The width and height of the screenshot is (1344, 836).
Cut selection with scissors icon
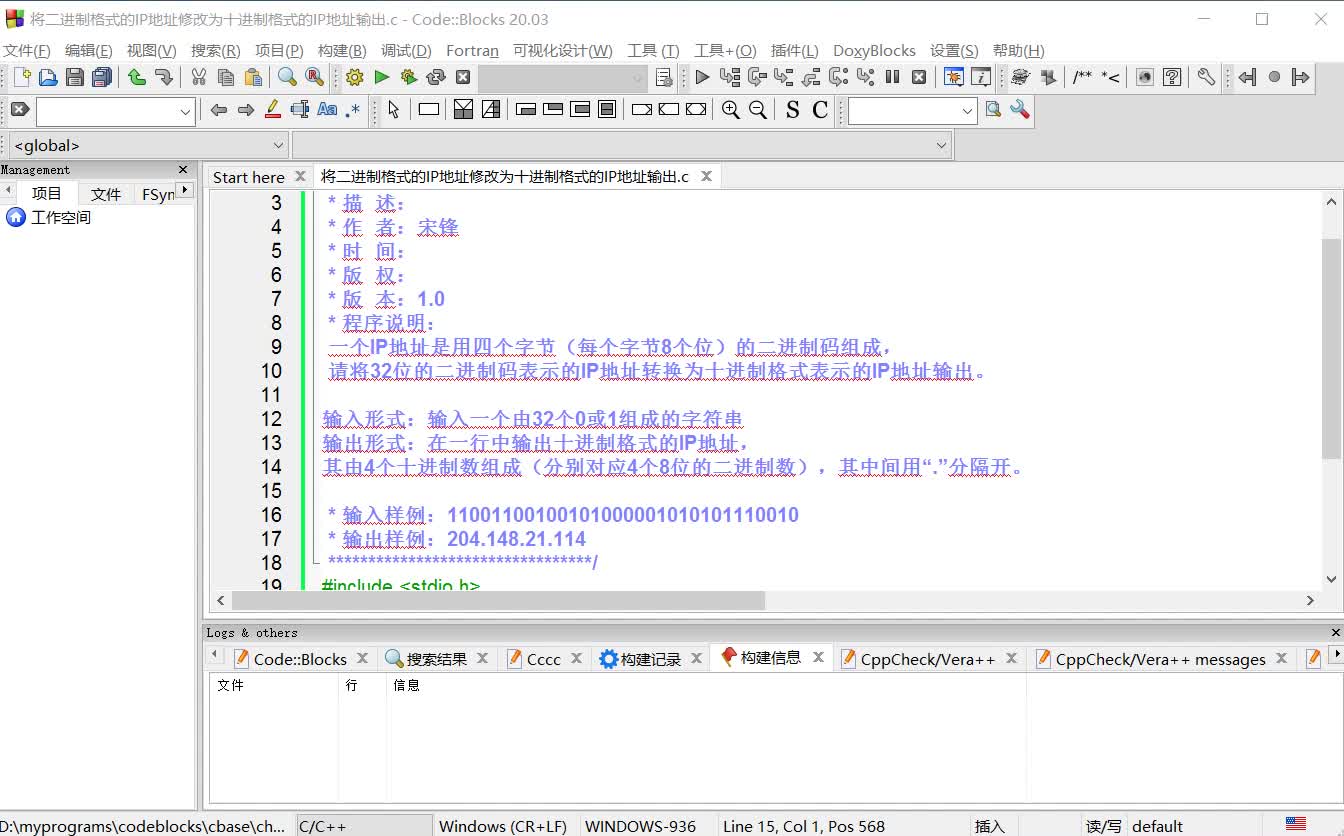(x=199, y=77)
